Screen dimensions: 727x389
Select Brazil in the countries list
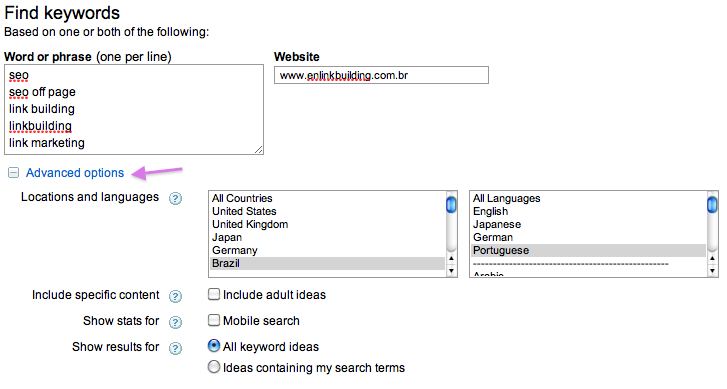(327, 263)
